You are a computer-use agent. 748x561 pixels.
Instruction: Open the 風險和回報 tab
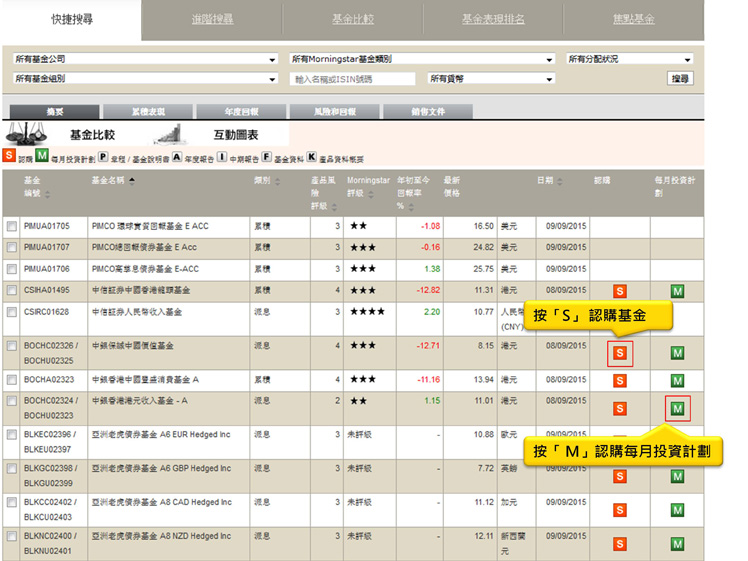(334, 112)
